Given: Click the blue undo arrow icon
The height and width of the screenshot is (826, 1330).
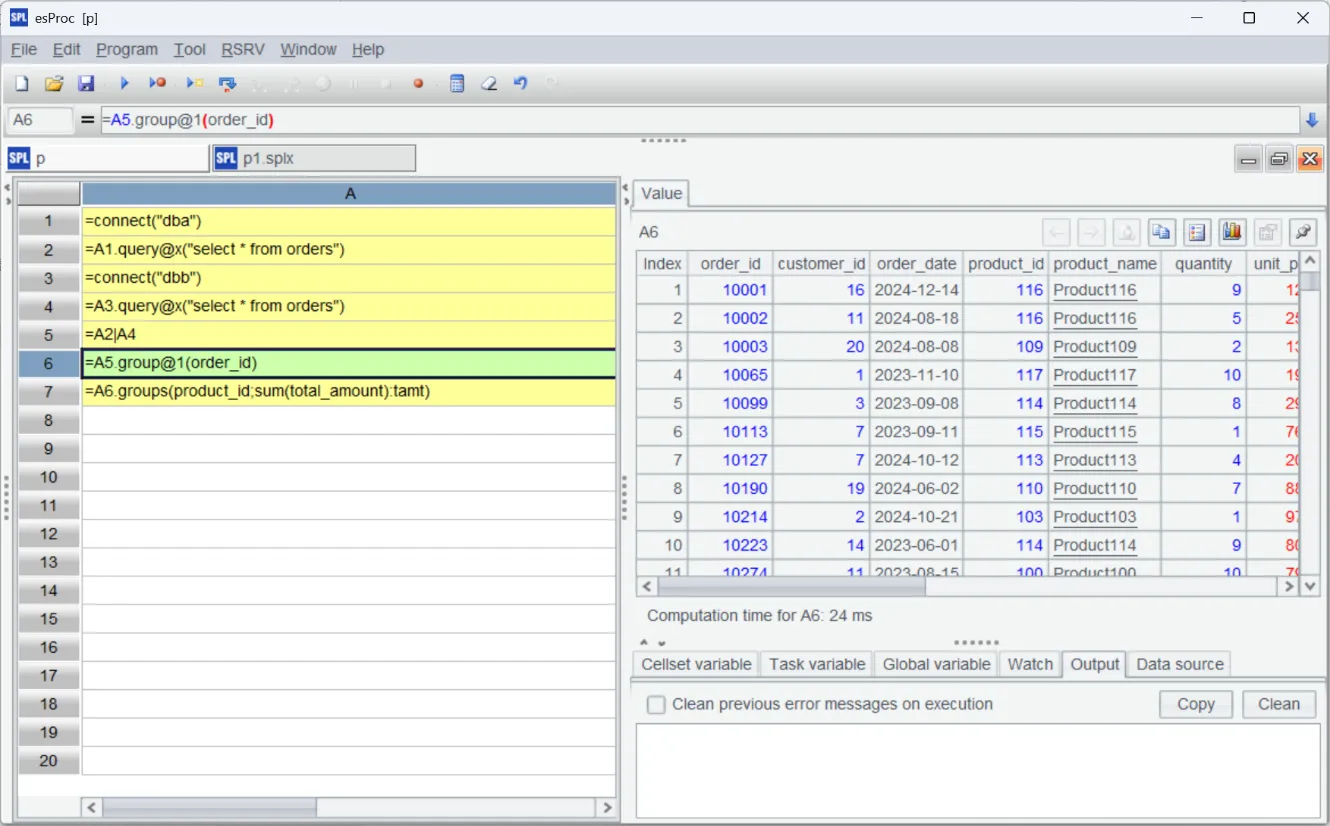Looking at the screenshot, I should tap(520, 84).
